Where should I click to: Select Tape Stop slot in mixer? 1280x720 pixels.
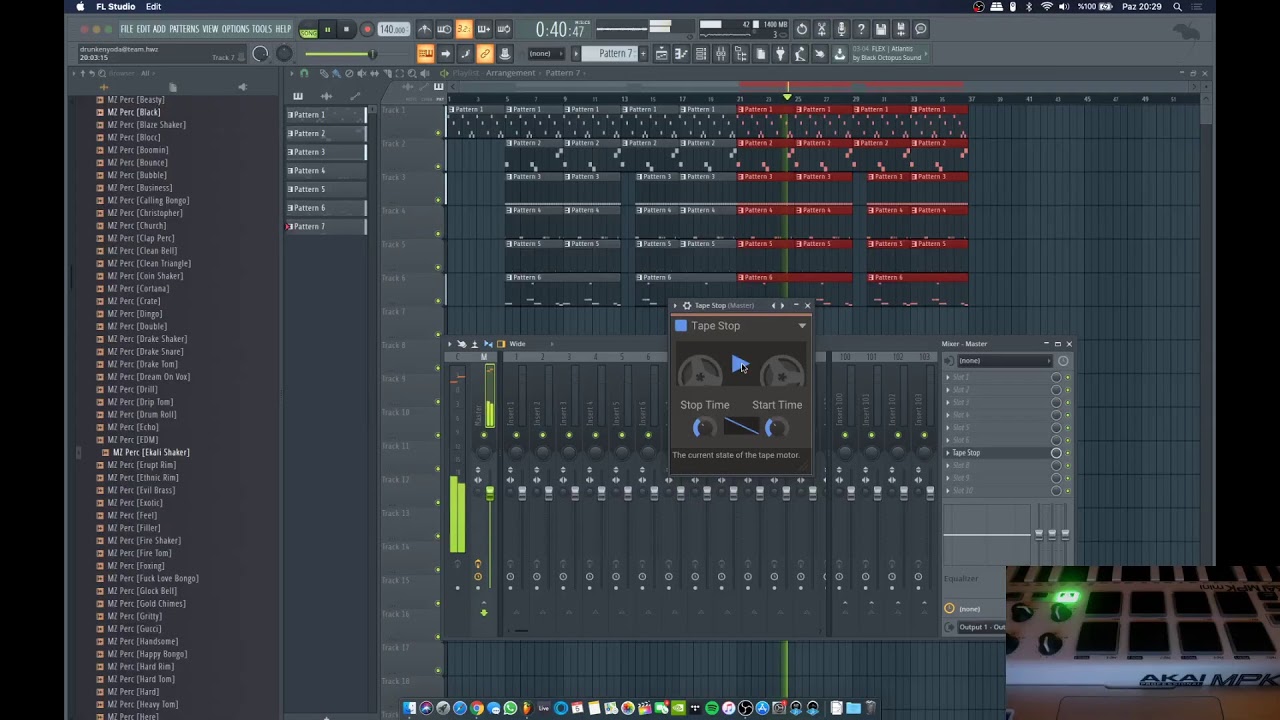pyautogui.click(x=998, y=453)
